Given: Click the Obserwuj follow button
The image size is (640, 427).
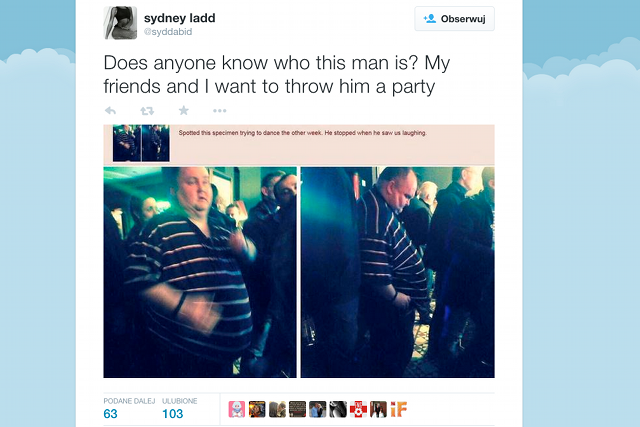Looking at the screenshot, I should coord(454,19).
